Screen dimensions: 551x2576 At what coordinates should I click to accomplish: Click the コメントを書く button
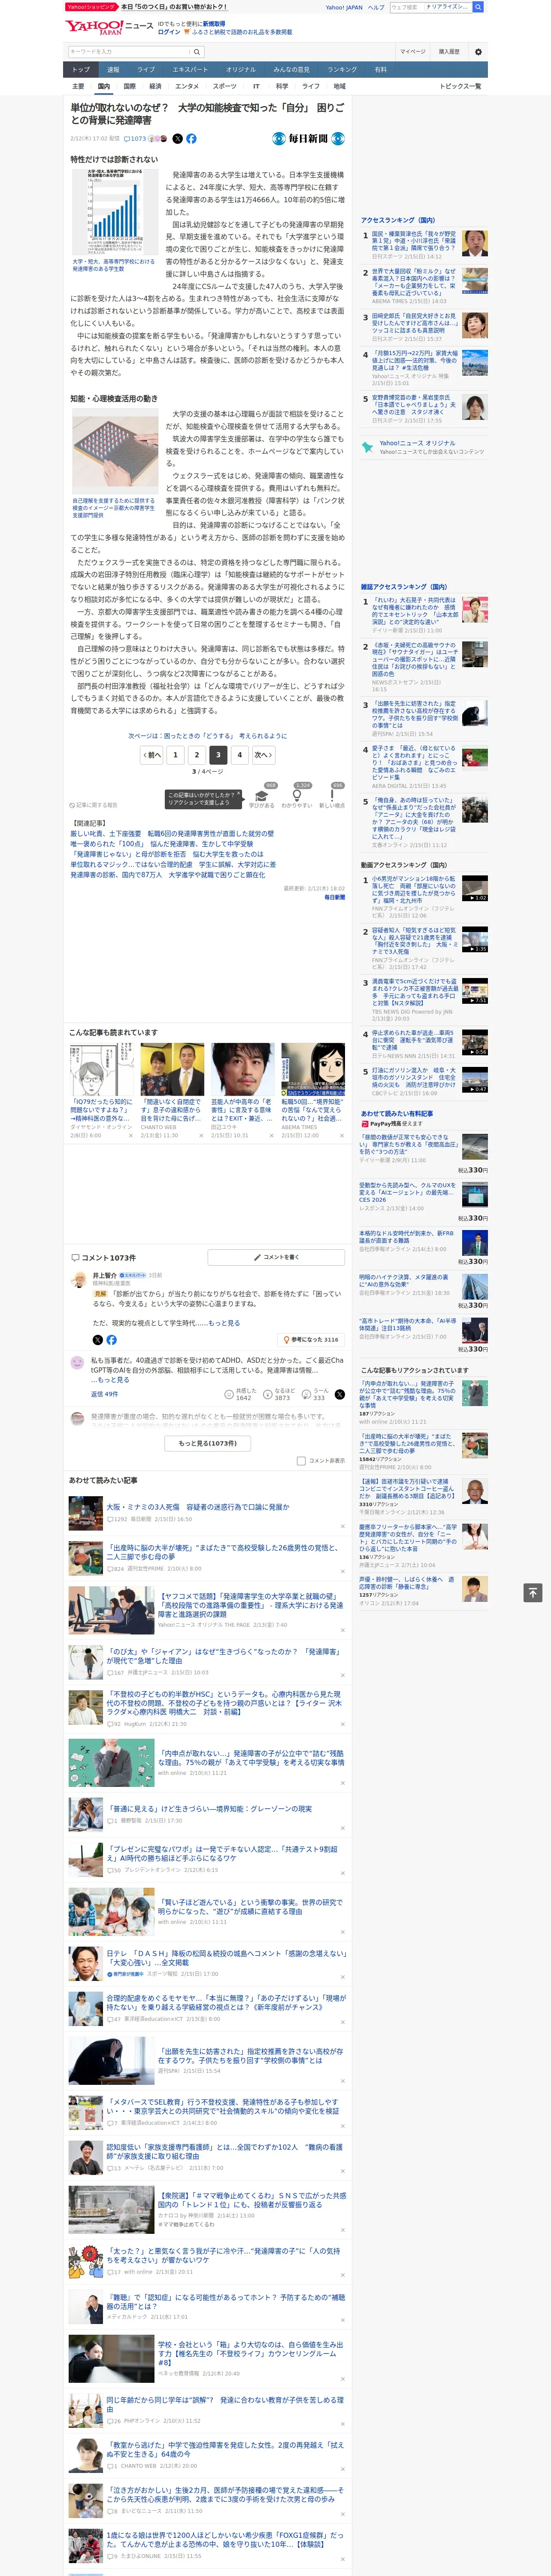[x=276, y=1257]
